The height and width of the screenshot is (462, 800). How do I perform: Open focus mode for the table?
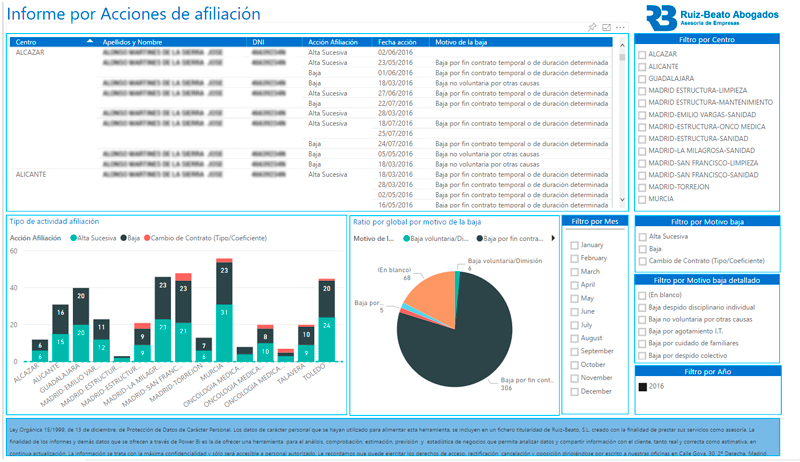click(x=607, y=27)
